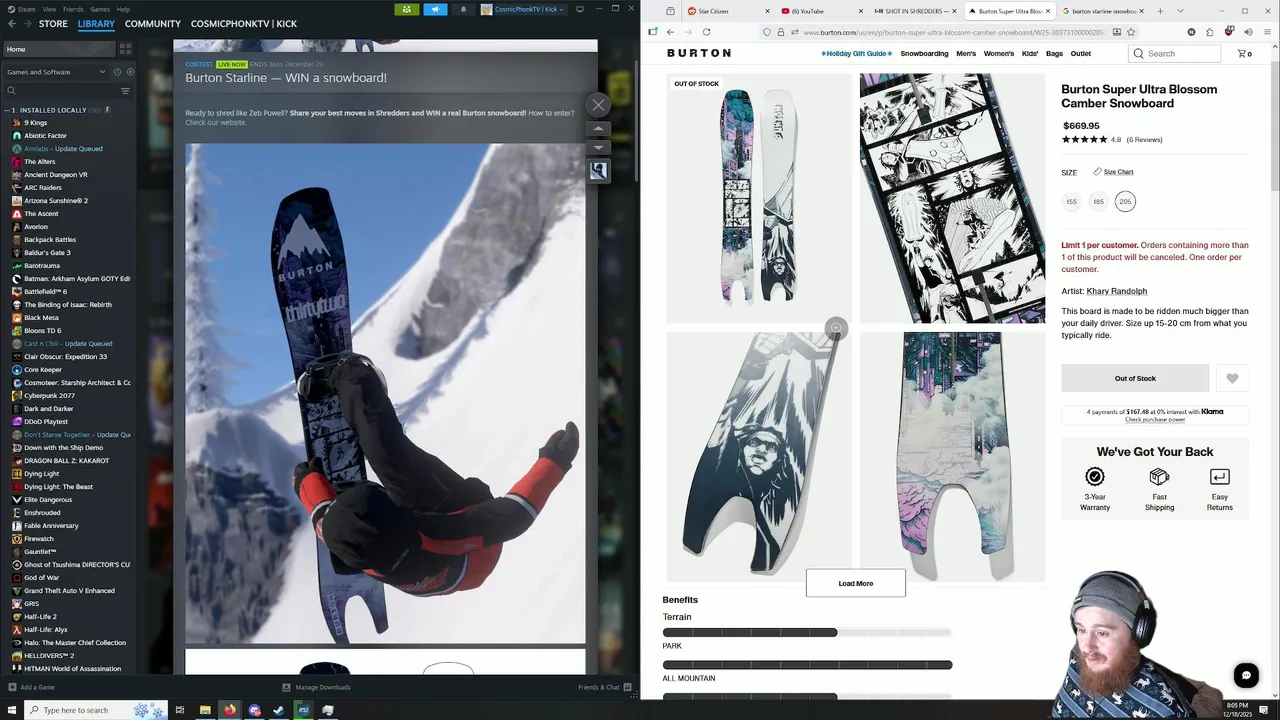Open View menu in Steam

coord(49,9)
